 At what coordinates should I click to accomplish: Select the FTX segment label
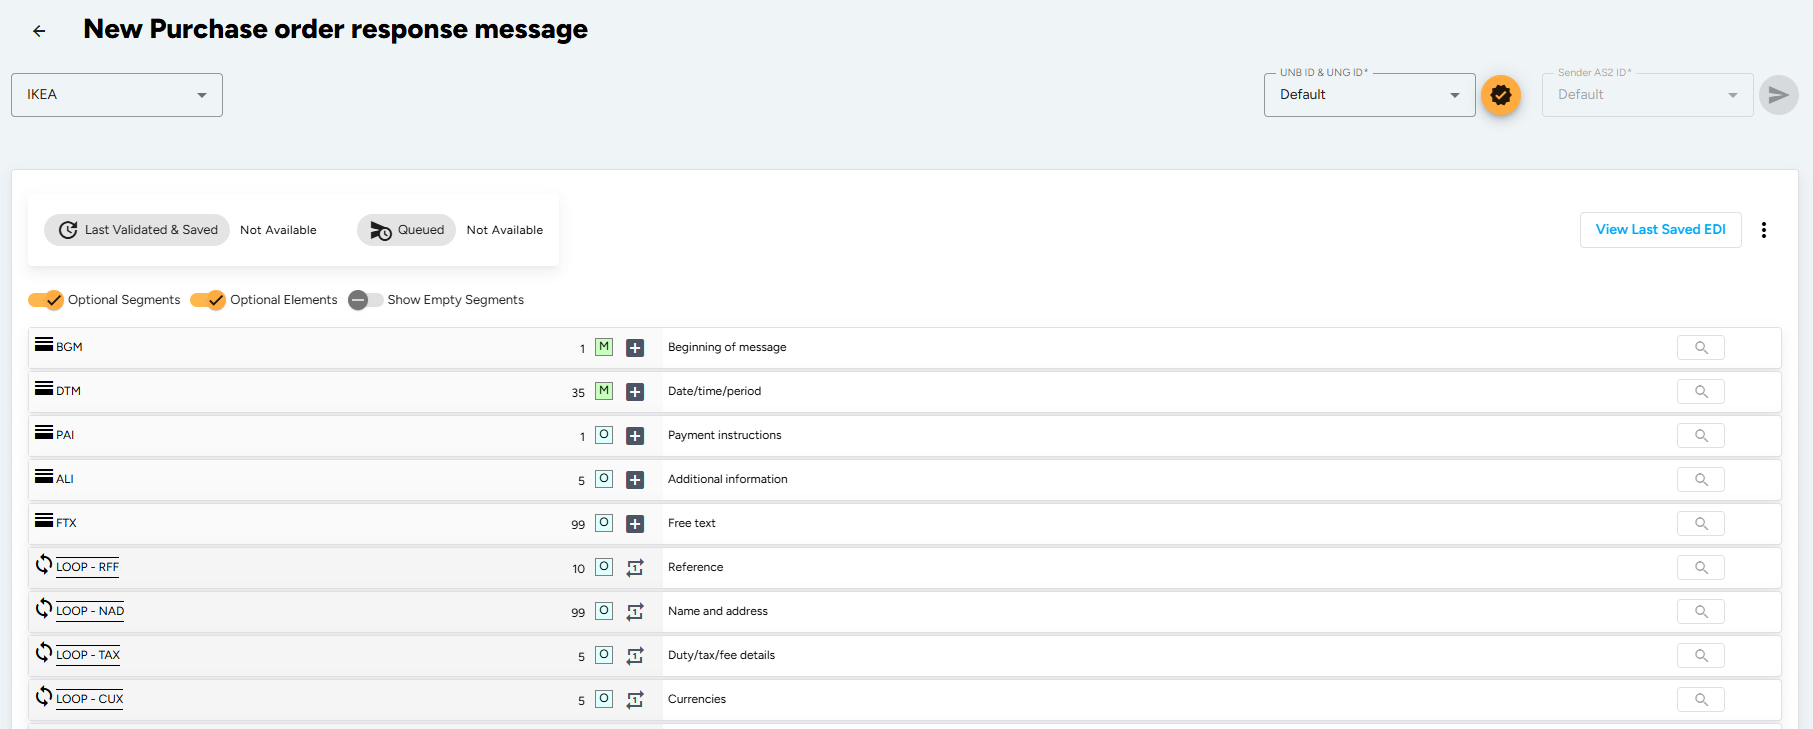point(66,523)
